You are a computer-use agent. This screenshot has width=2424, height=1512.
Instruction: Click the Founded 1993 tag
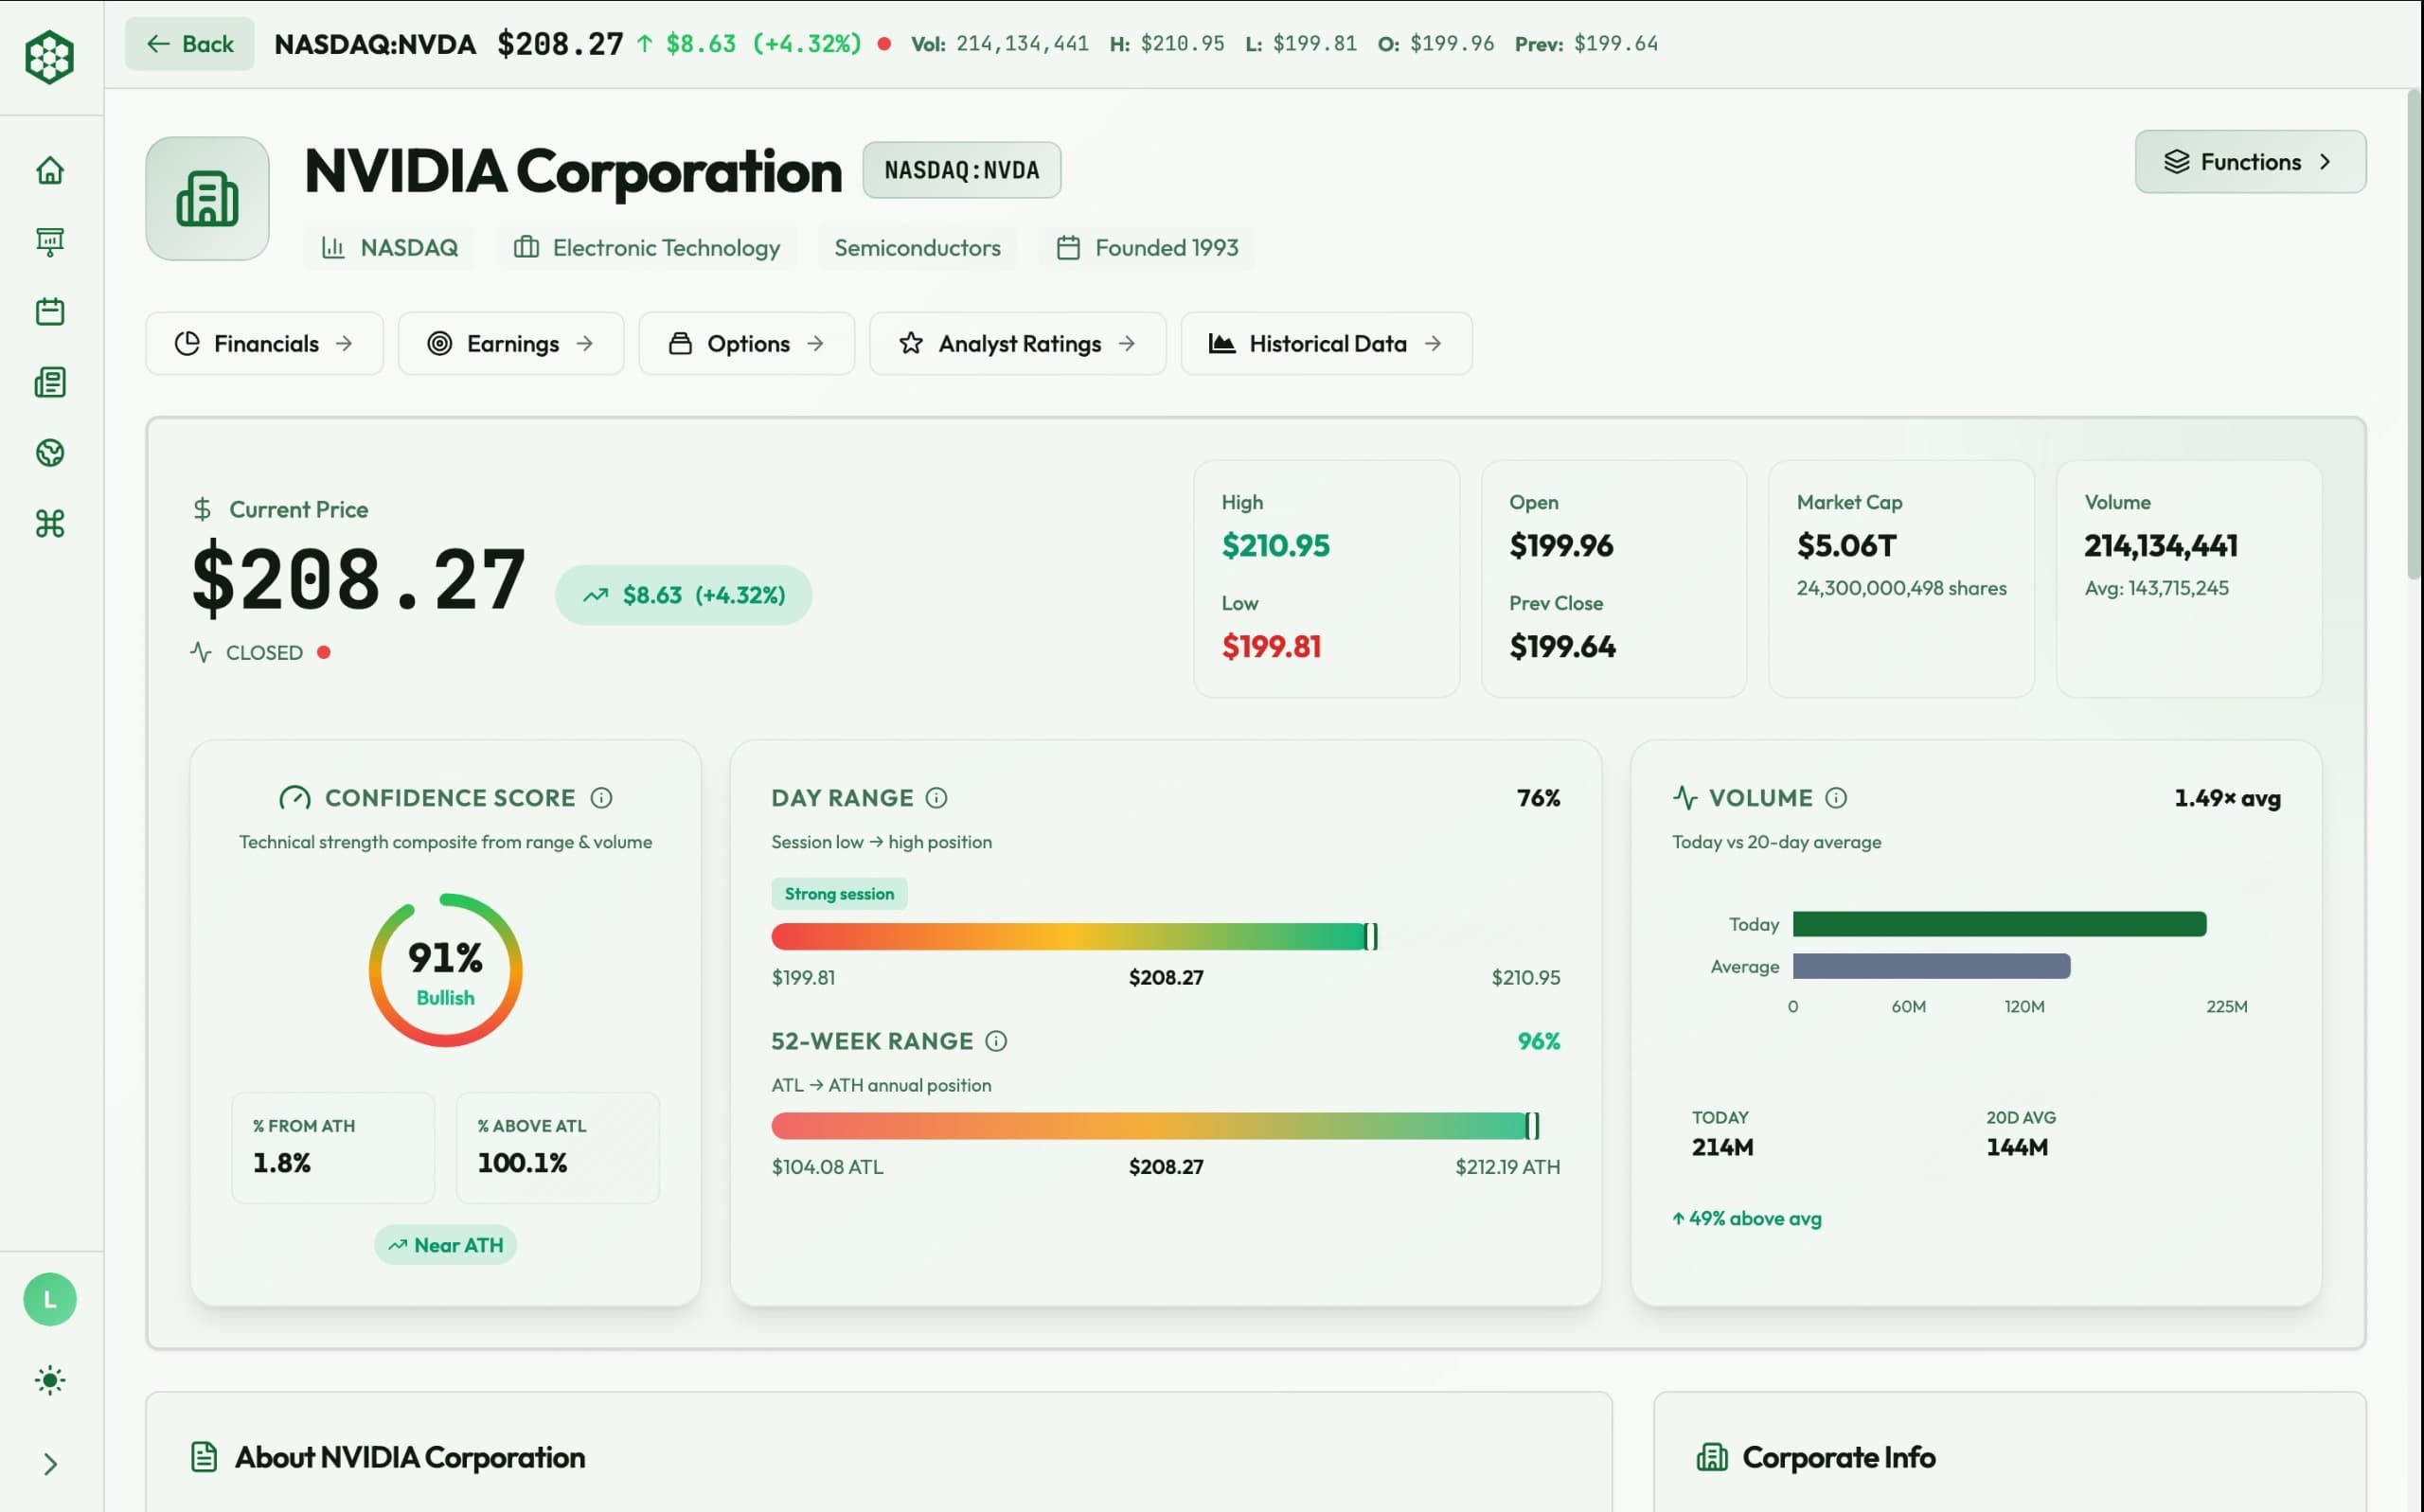(1147, 248)
